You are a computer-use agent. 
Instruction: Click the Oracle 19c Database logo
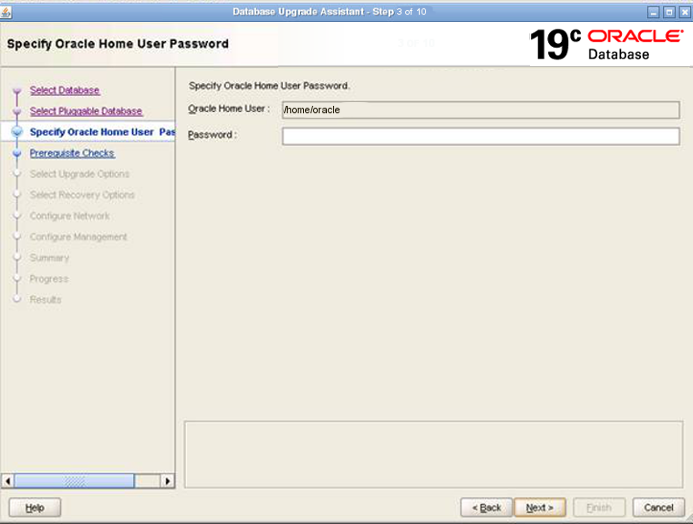tap(604, 44)
